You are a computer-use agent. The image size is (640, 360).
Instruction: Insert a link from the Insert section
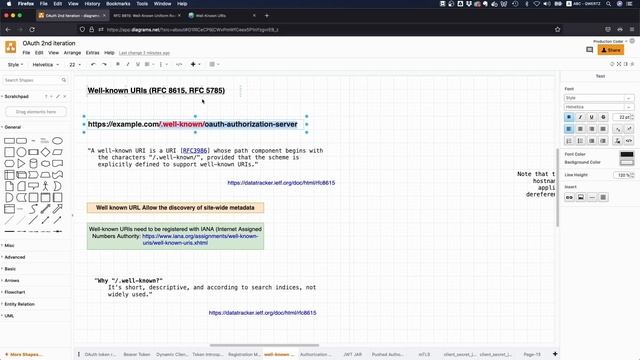tap(569, 197)
